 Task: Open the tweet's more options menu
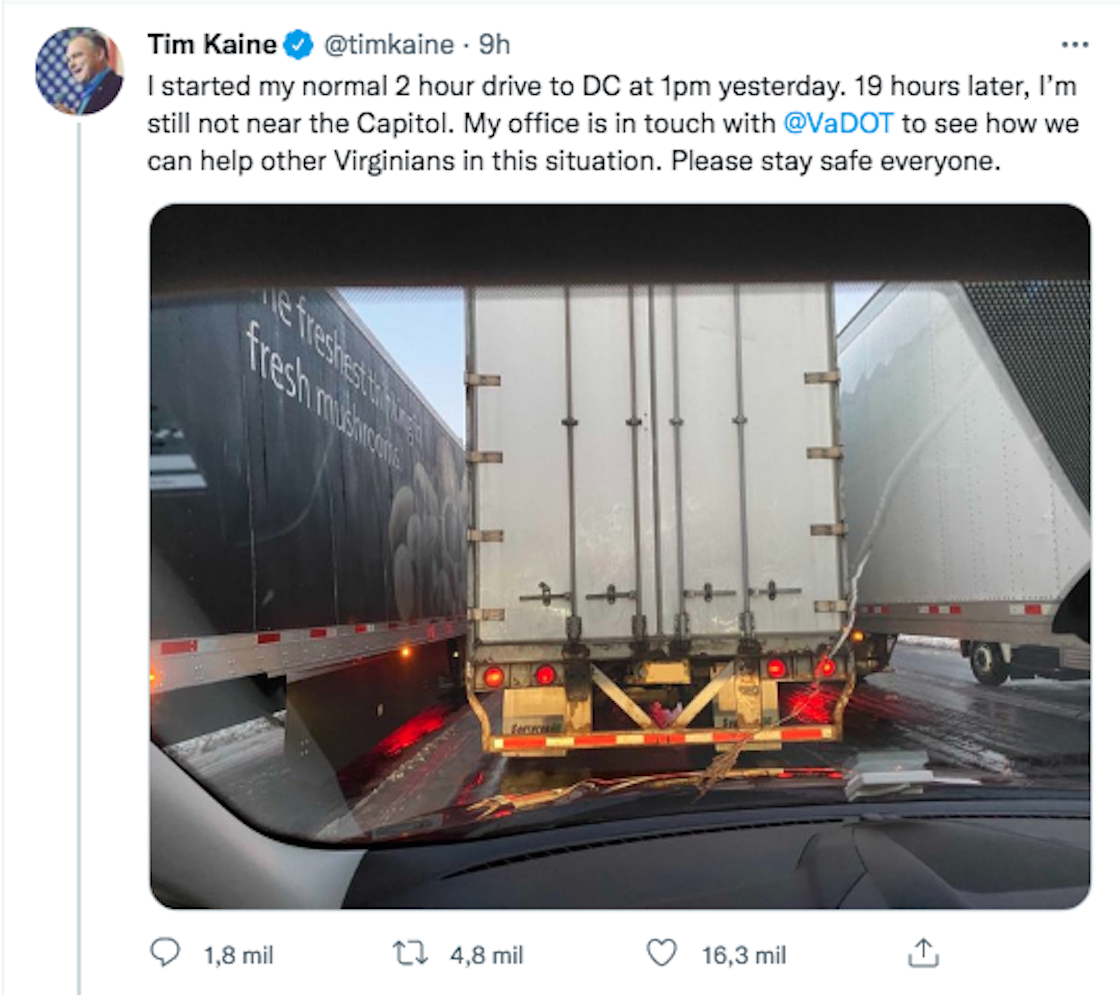pos(1074,45)
